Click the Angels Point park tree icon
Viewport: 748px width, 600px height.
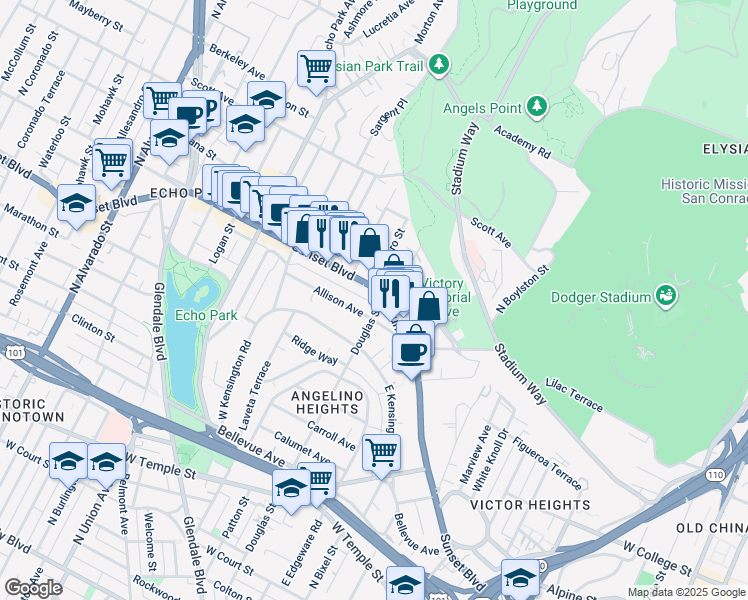pos(537,107)
